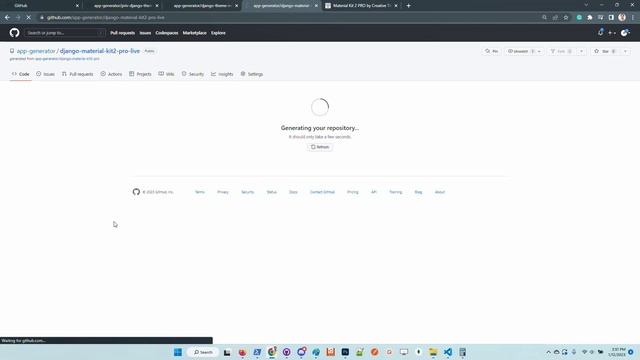Image resolution: width=640 pixels, height=360 pixels.
Task: Open a new browser tab
Action: click(409, 6)
